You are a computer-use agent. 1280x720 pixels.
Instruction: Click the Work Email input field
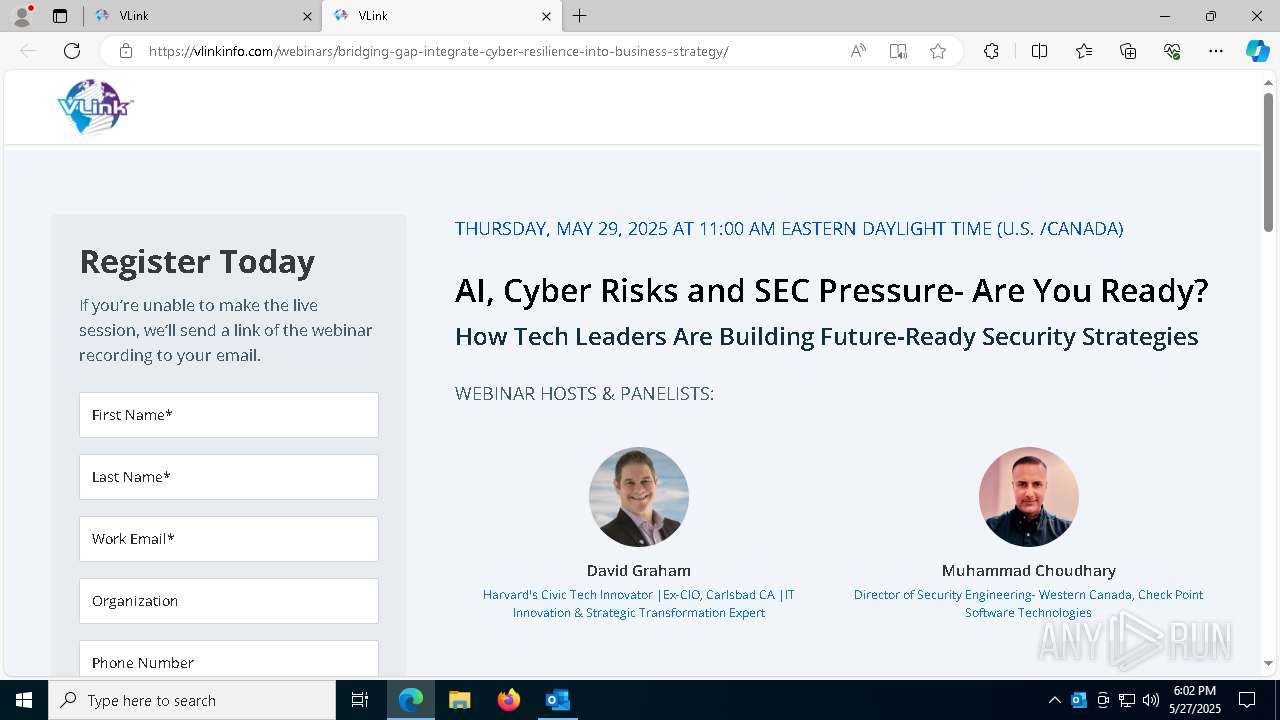pyautogui.click(x=229, y=539)
